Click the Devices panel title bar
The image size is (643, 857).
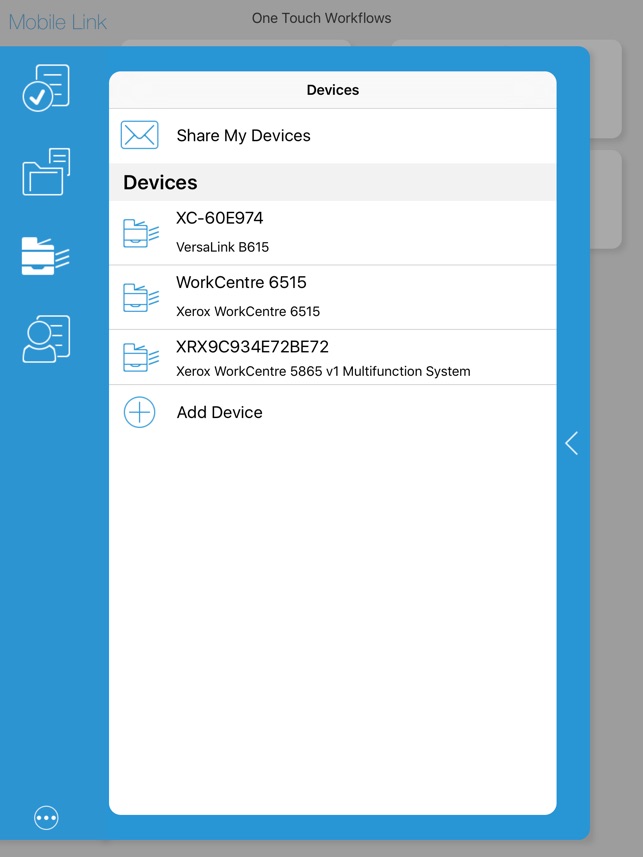click(332, 90)
